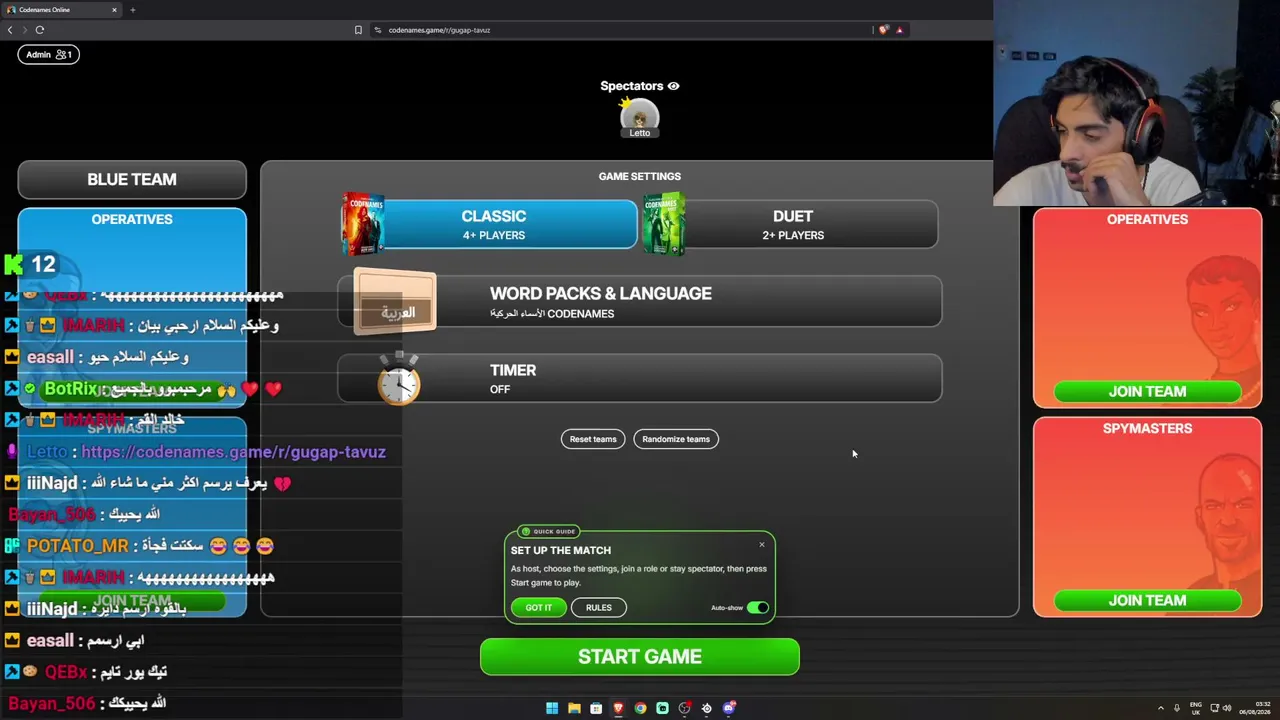Image resolution: width=1280 pixels, height=720 pixels.
Task: Open the Admin players menu
Action: [x=48, y=54]
